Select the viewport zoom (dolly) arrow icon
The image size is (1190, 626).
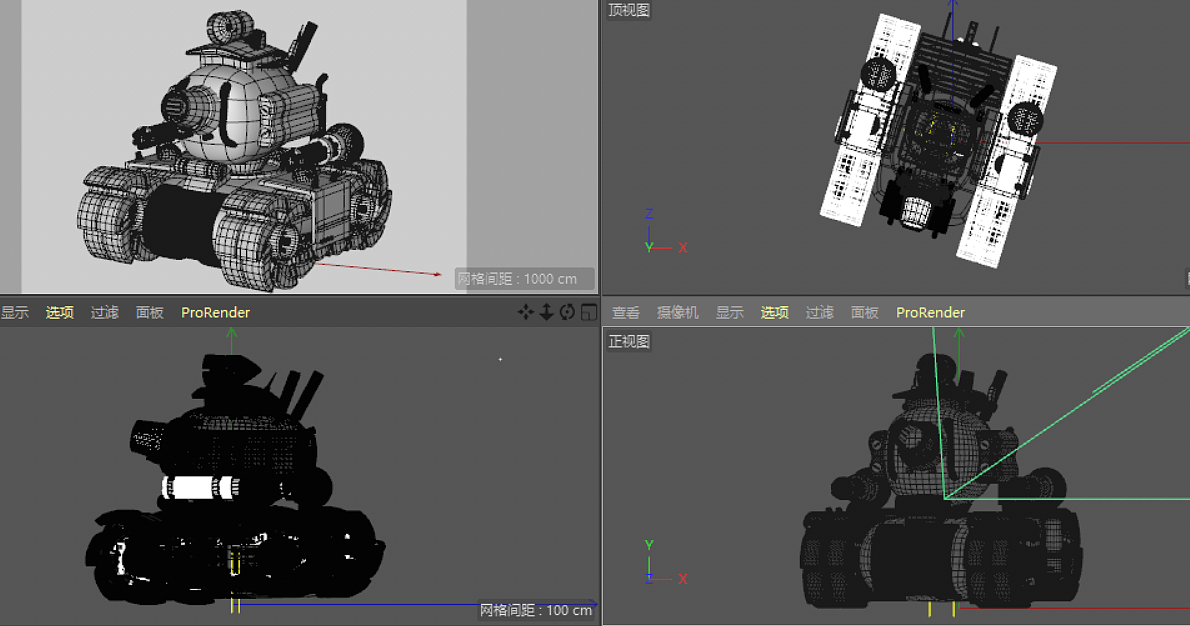[546, 312]
